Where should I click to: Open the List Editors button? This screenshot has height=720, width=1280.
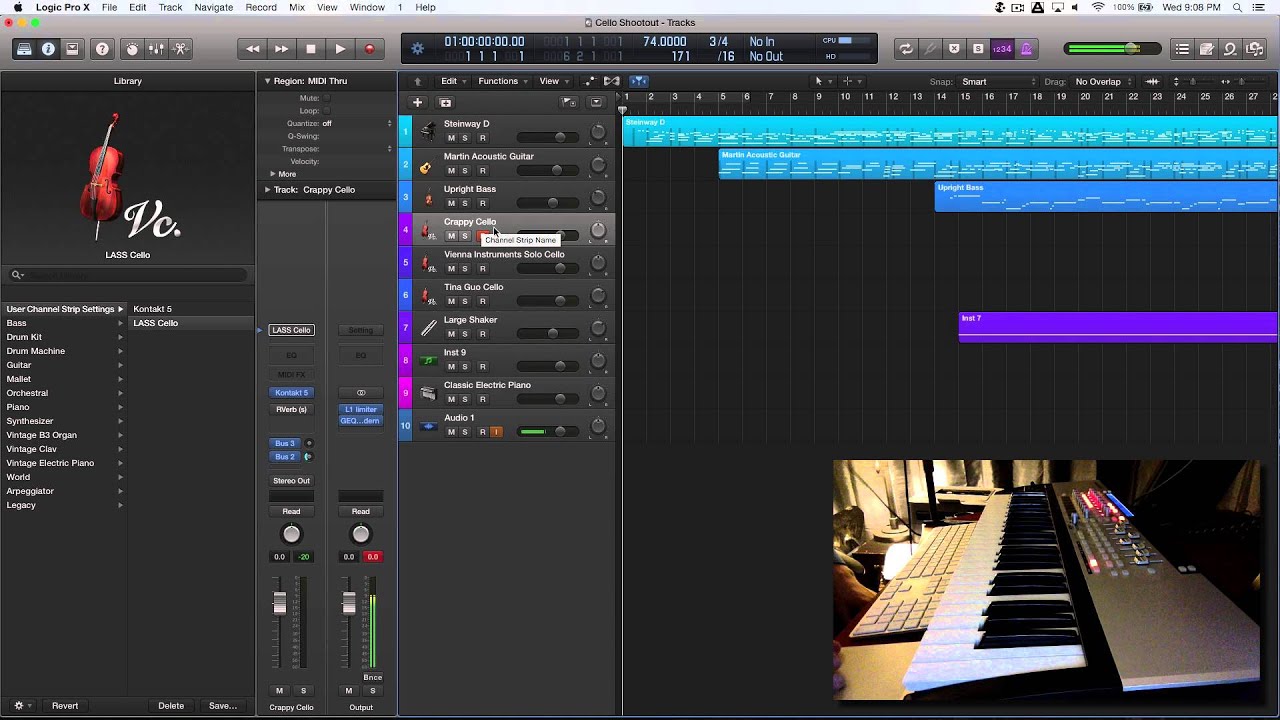1183,49
